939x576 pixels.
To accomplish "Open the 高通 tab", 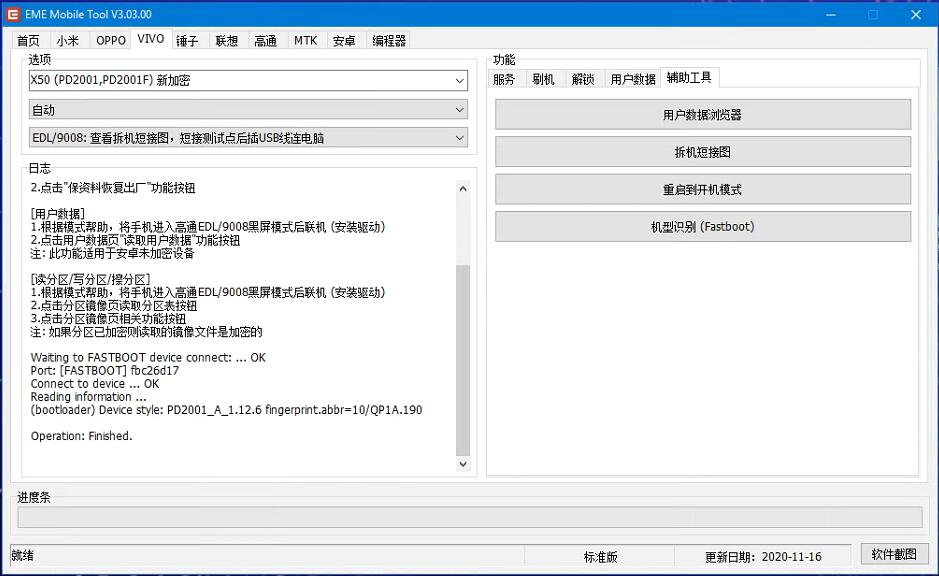I will [266, 41].
